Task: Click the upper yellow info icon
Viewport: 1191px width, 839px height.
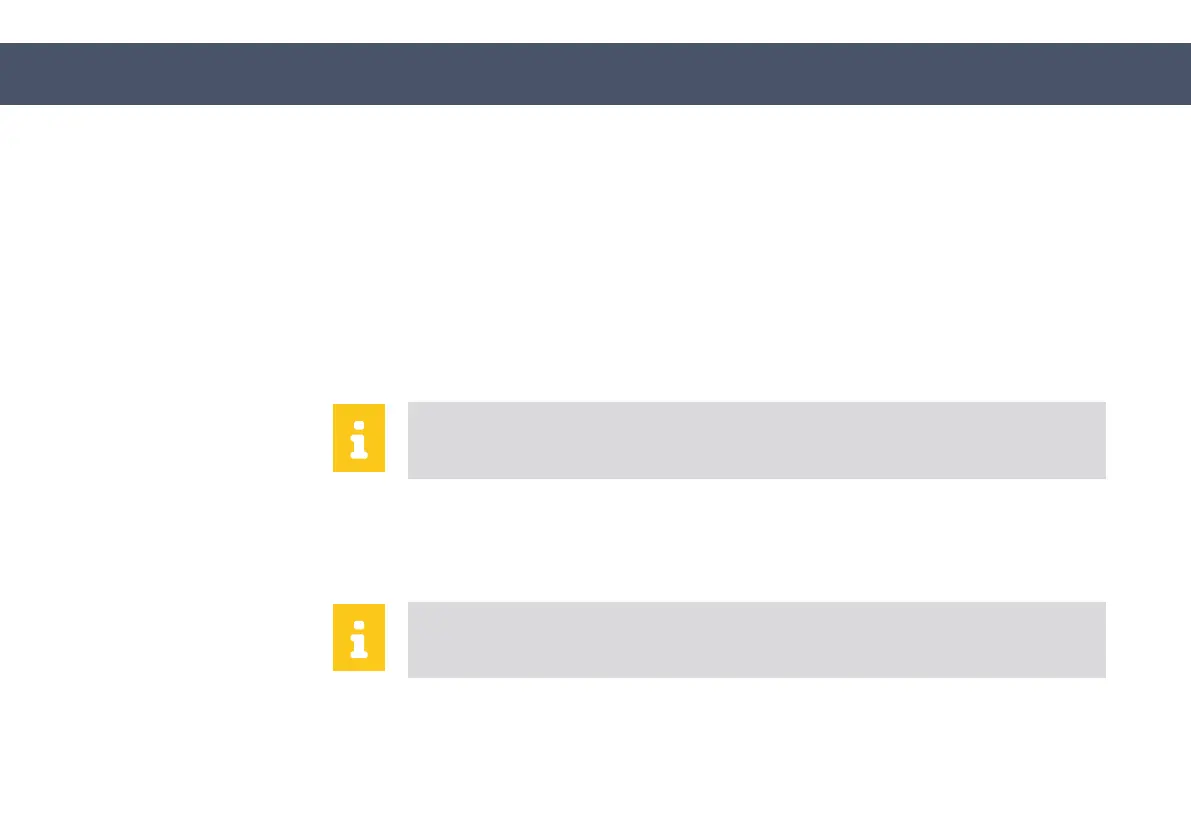Action: [x=358, y=439]
